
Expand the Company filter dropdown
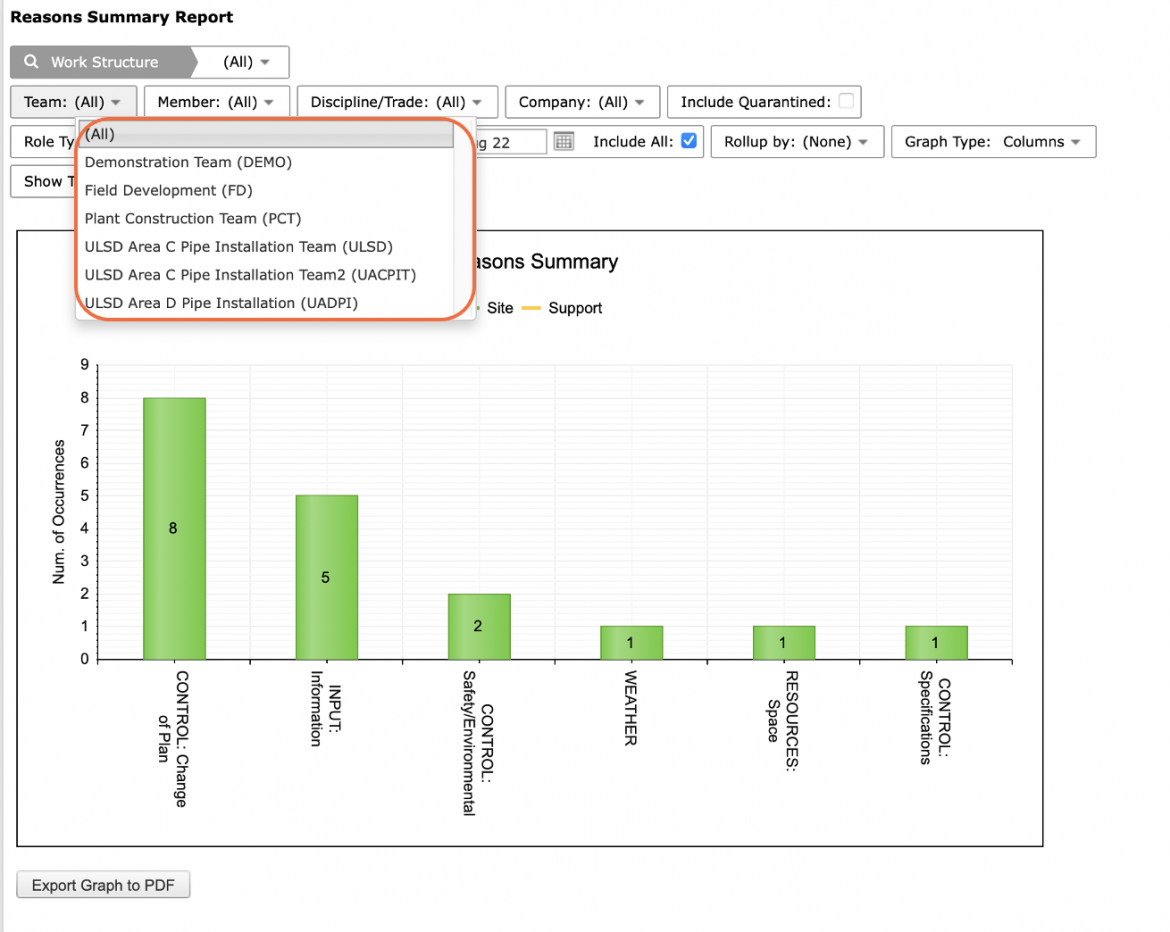coord(582,102)
